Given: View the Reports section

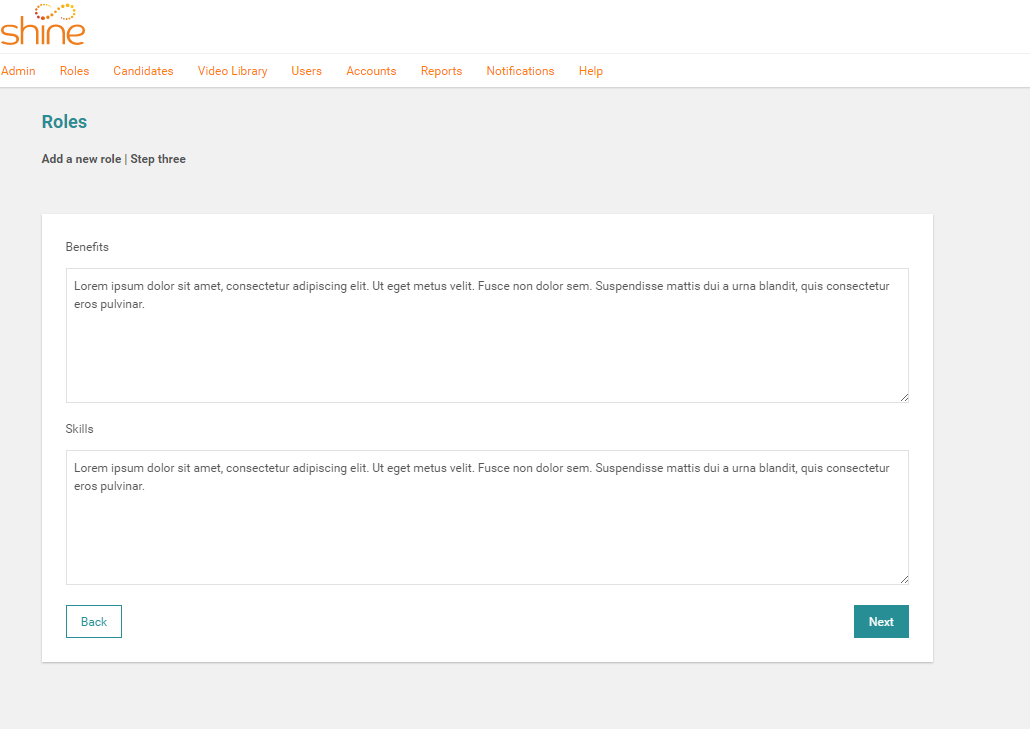Looking at the screenshot, I should point(441,71).
